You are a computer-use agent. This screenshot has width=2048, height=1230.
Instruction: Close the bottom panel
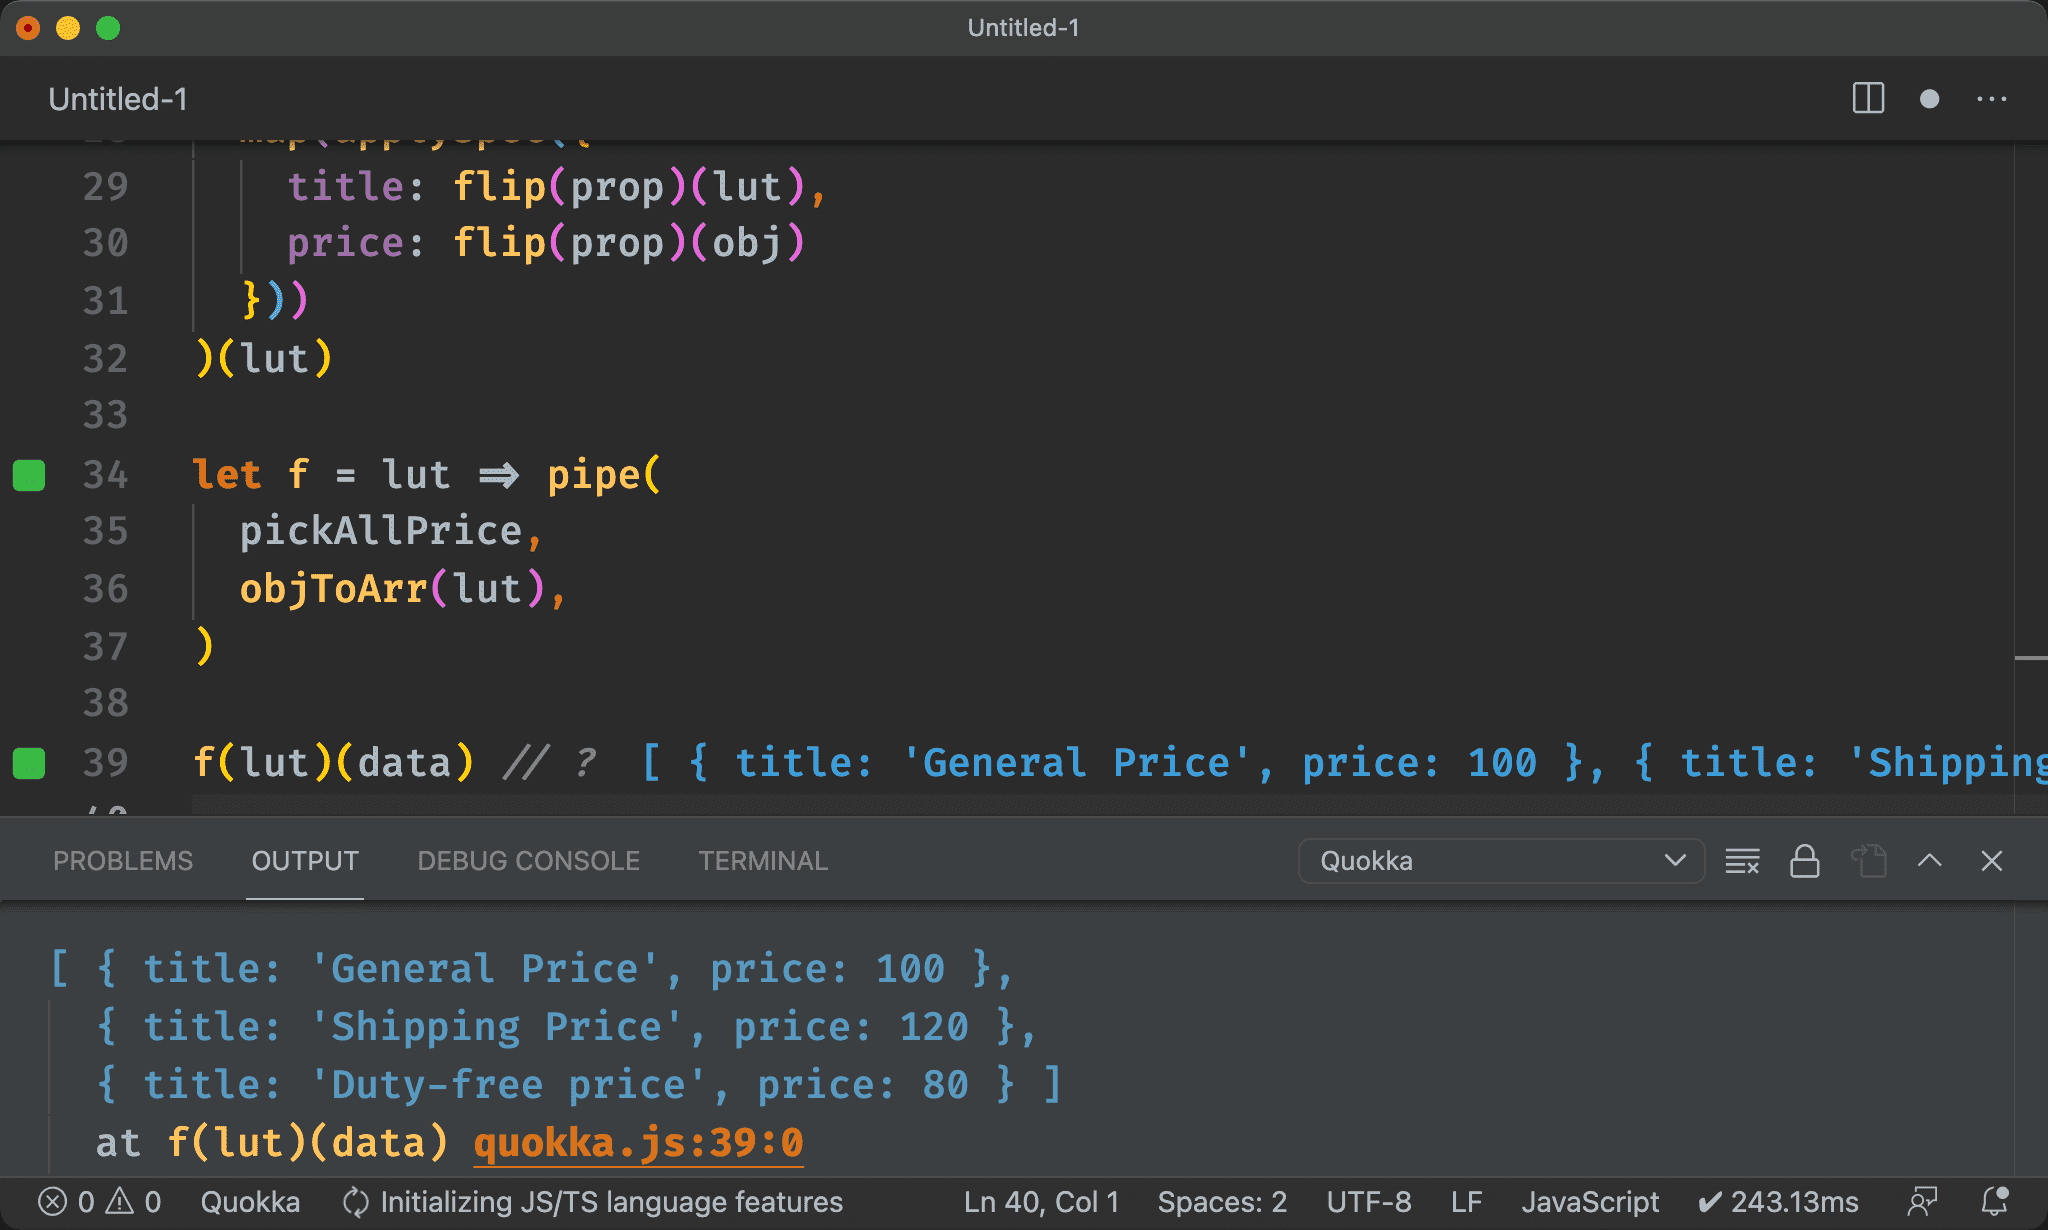1991,861
